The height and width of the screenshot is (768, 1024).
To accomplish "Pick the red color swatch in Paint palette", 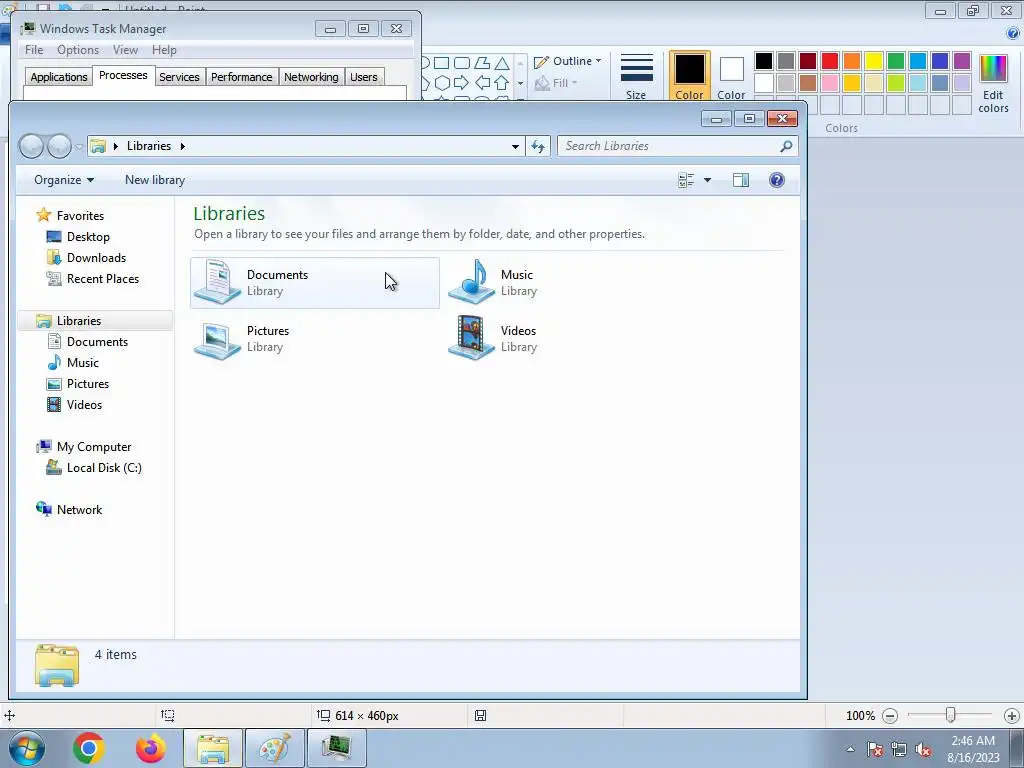I will [830, 61].
